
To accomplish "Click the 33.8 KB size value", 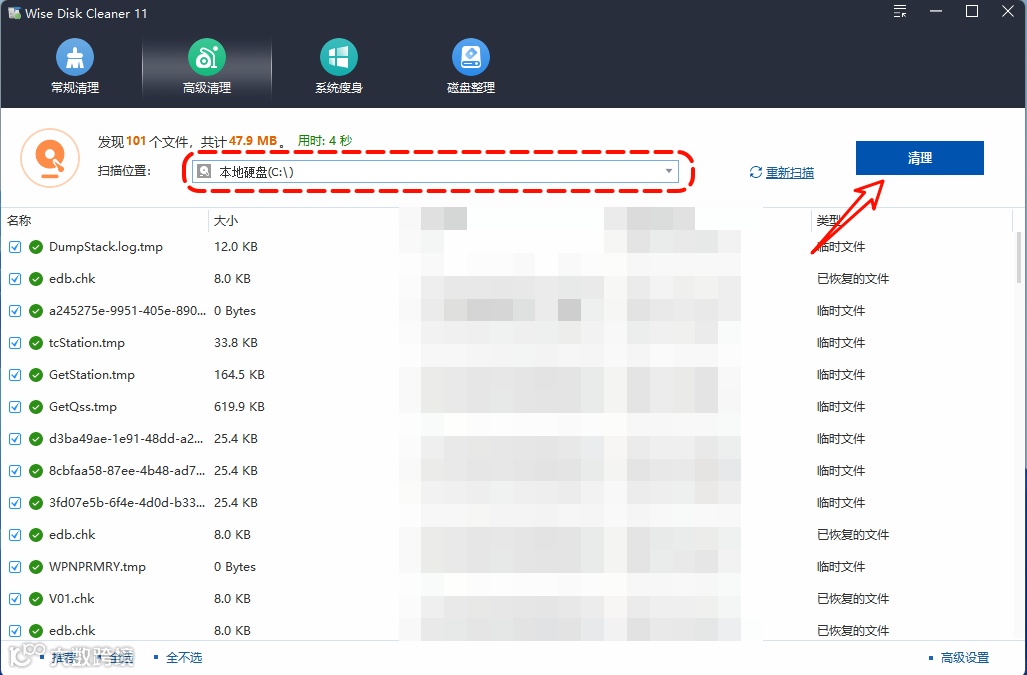I will 236,342.
